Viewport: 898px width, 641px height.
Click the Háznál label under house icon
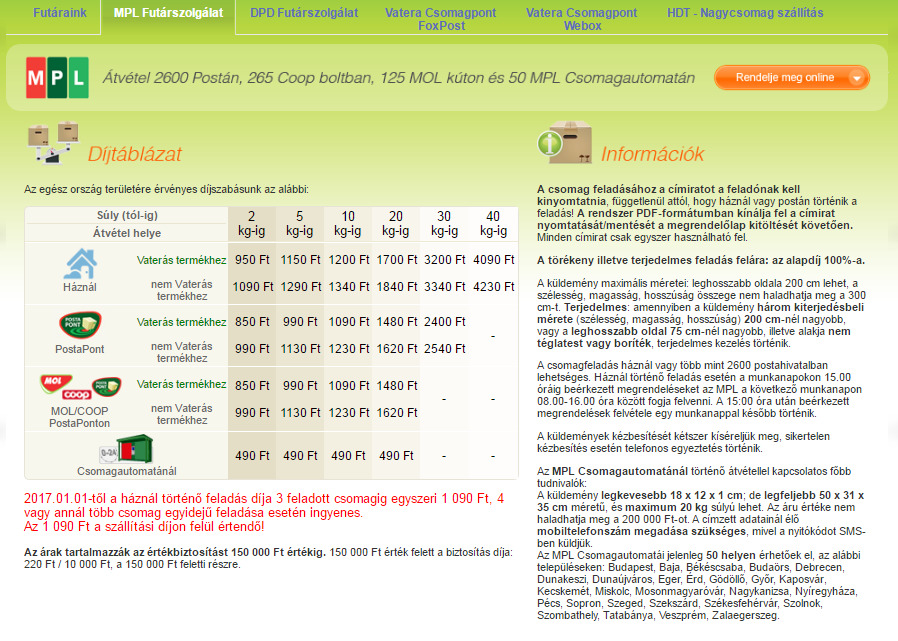click(80, 288)
